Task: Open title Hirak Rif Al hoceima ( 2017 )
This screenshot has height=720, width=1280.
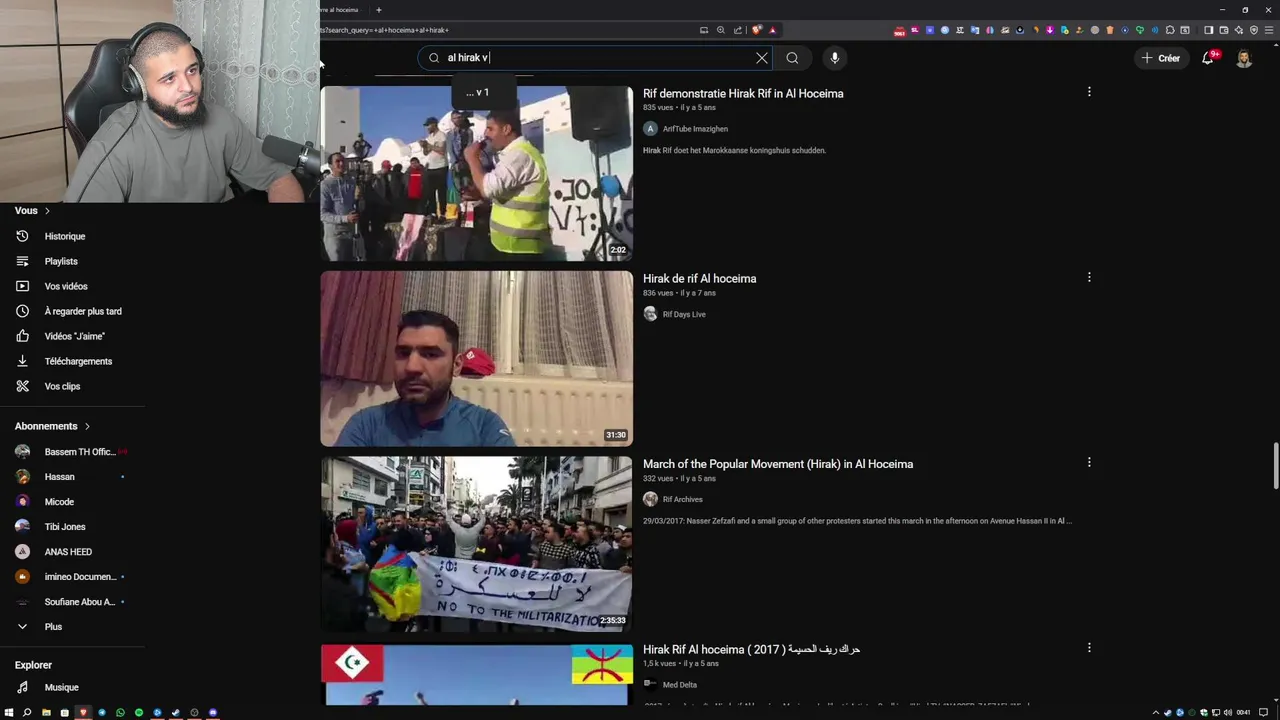Action: click(x=752, y=649)
